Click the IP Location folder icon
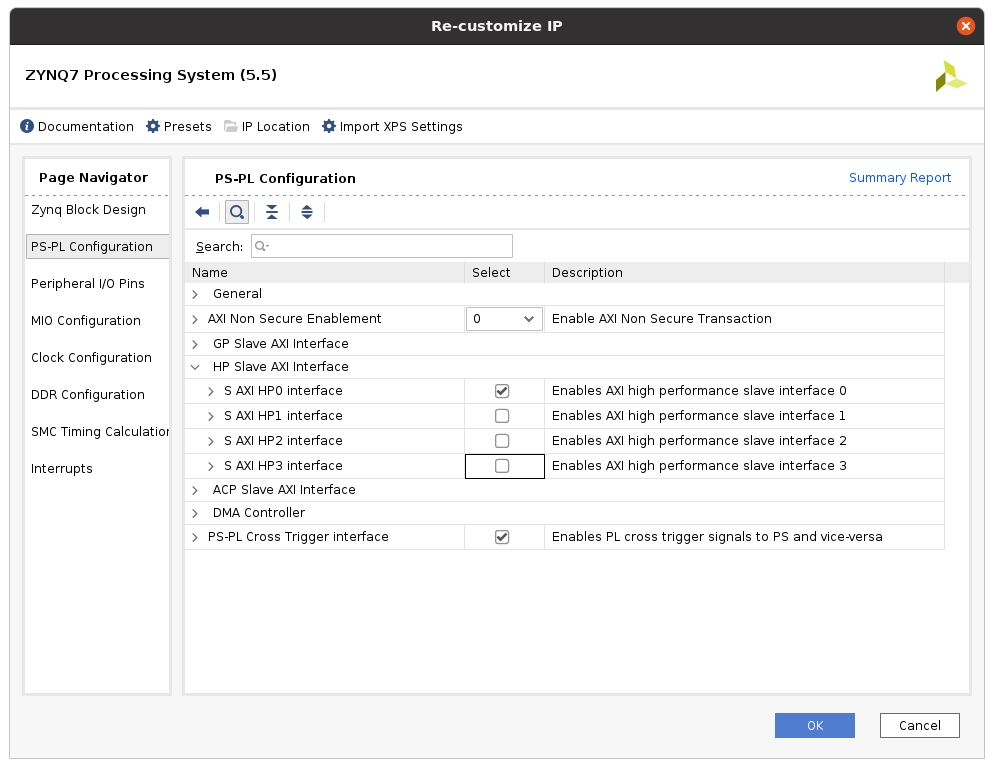The height and width of the screenshot is (768, 994). point(231,126)
